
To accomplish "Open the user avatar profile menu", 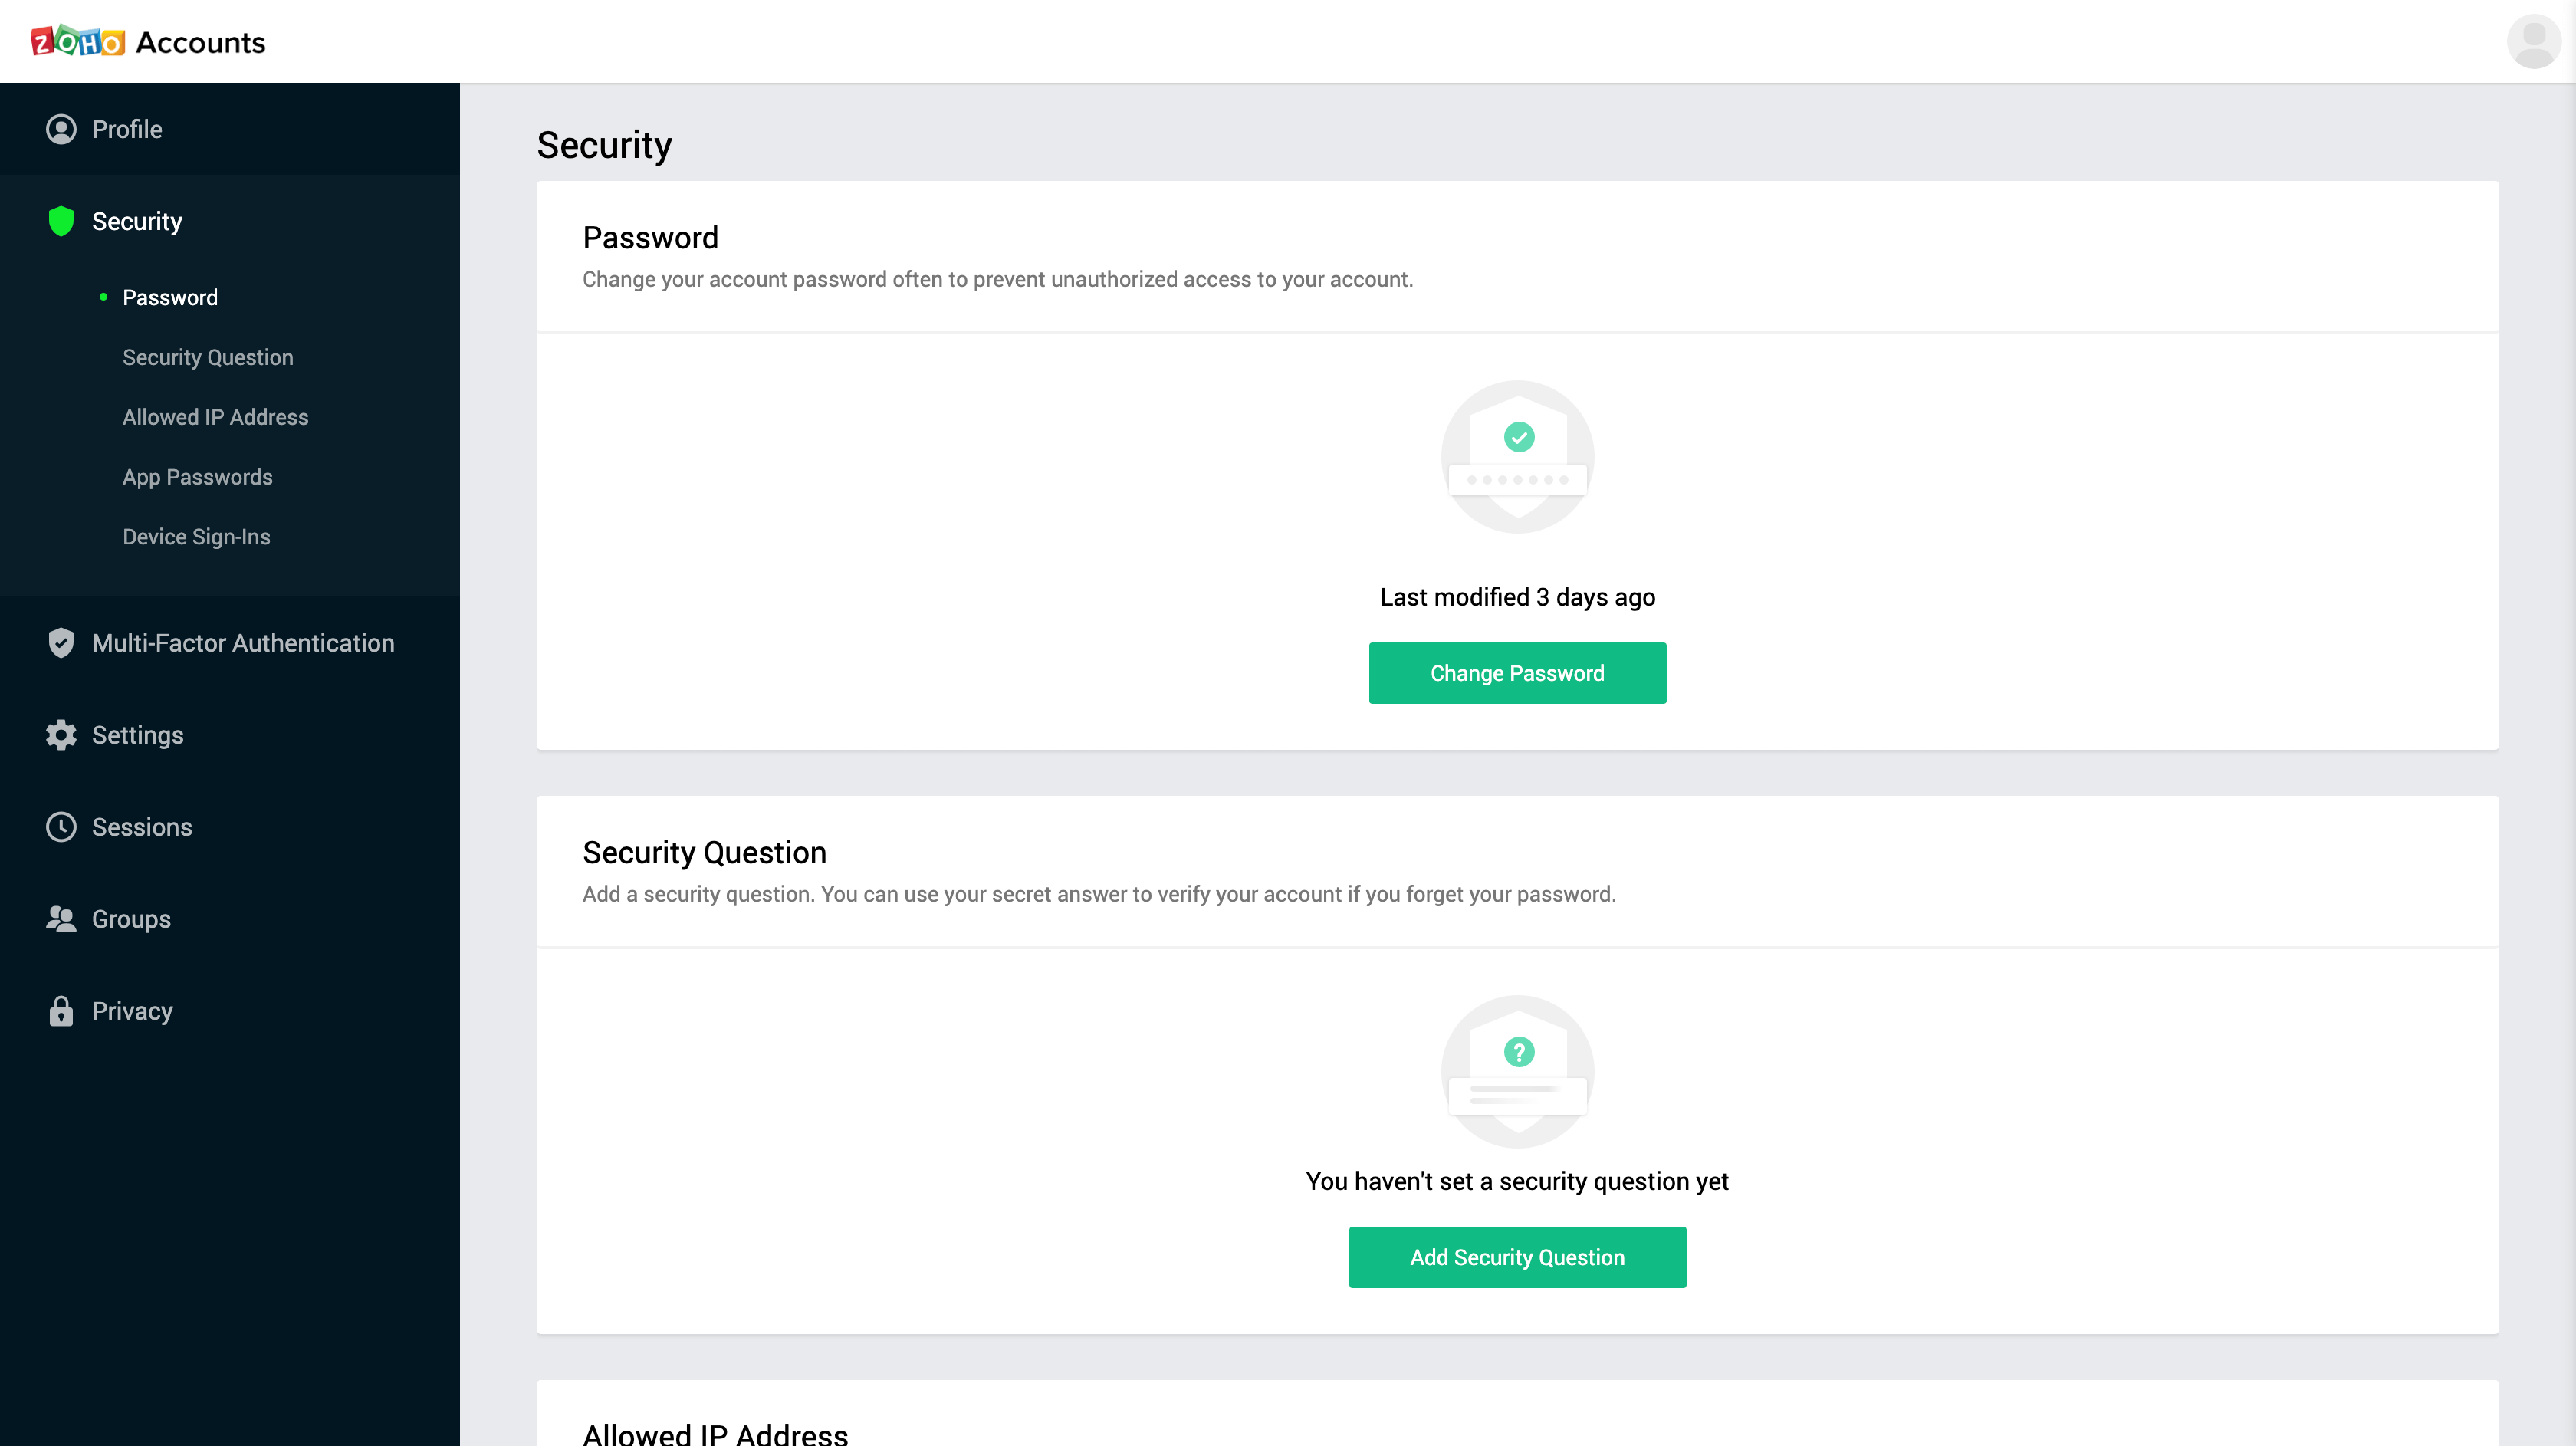I will click(2532, 42).
